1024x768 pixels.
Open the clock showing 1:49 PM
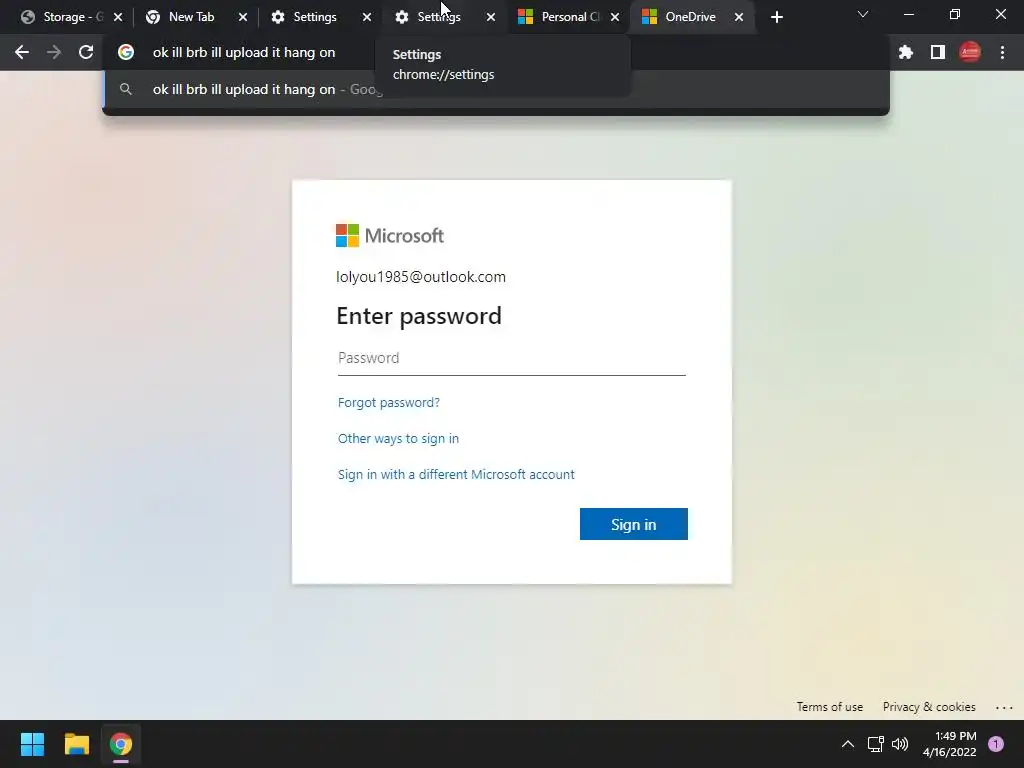(950, 744)
